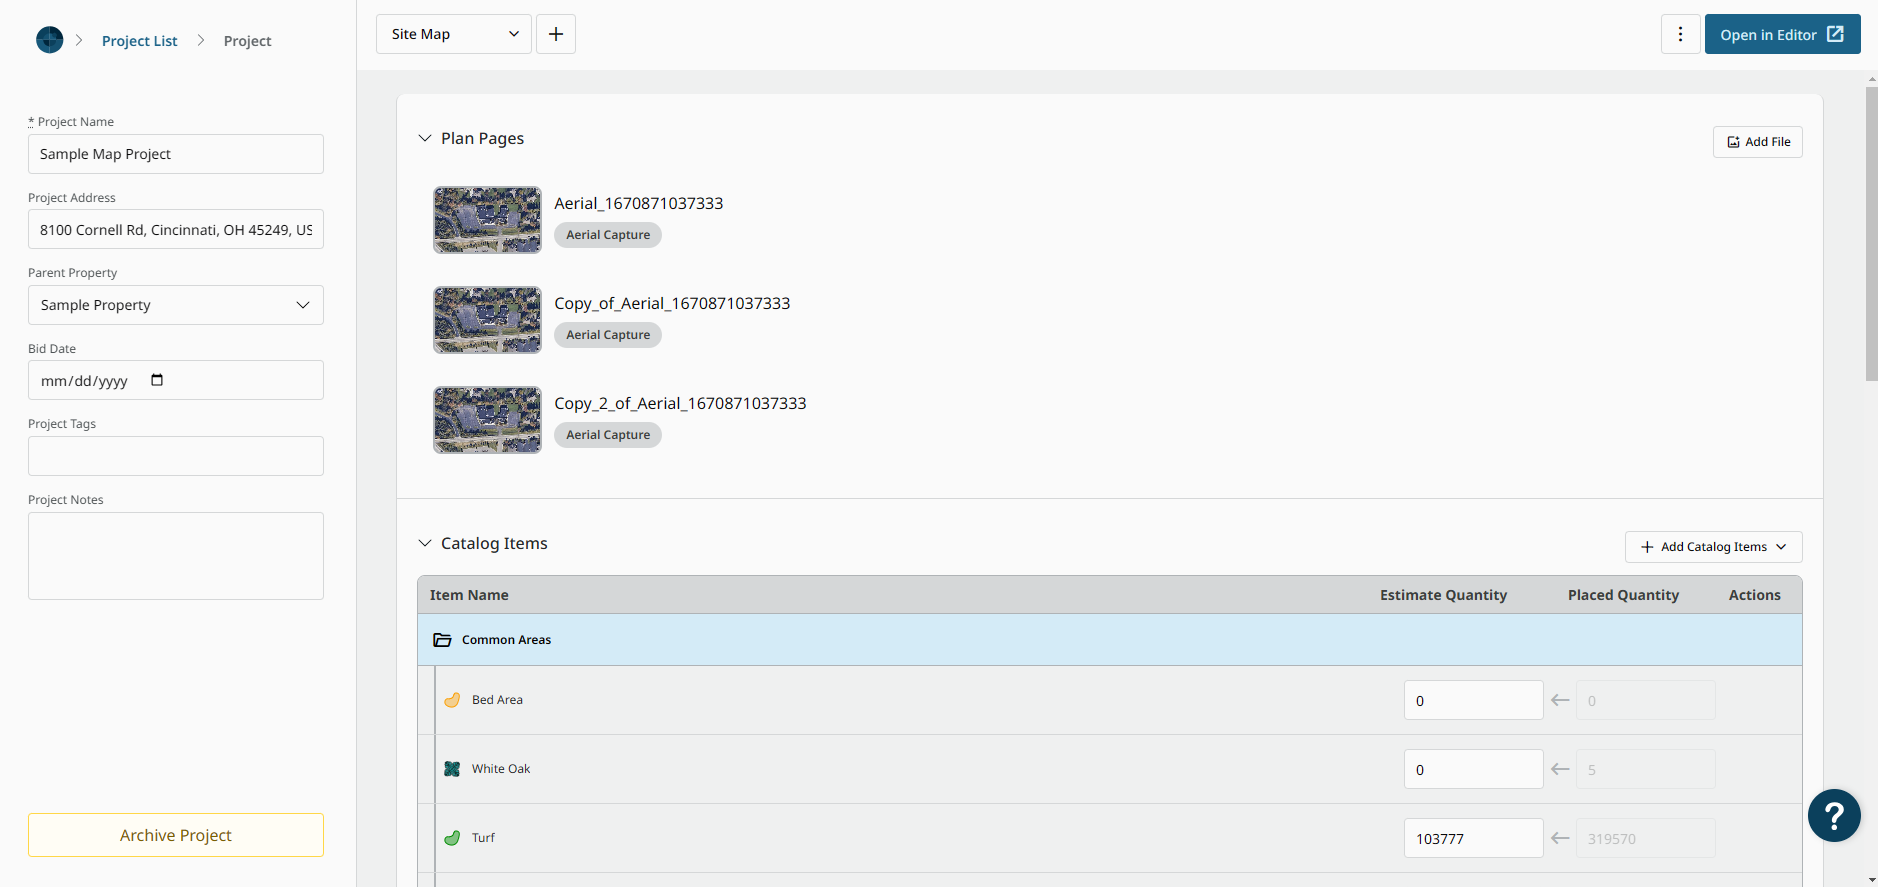Image resolution: width=1878 pixels, height=887 pixels.
Task: Click the Project Address field
Action: (x=176, y=229)
